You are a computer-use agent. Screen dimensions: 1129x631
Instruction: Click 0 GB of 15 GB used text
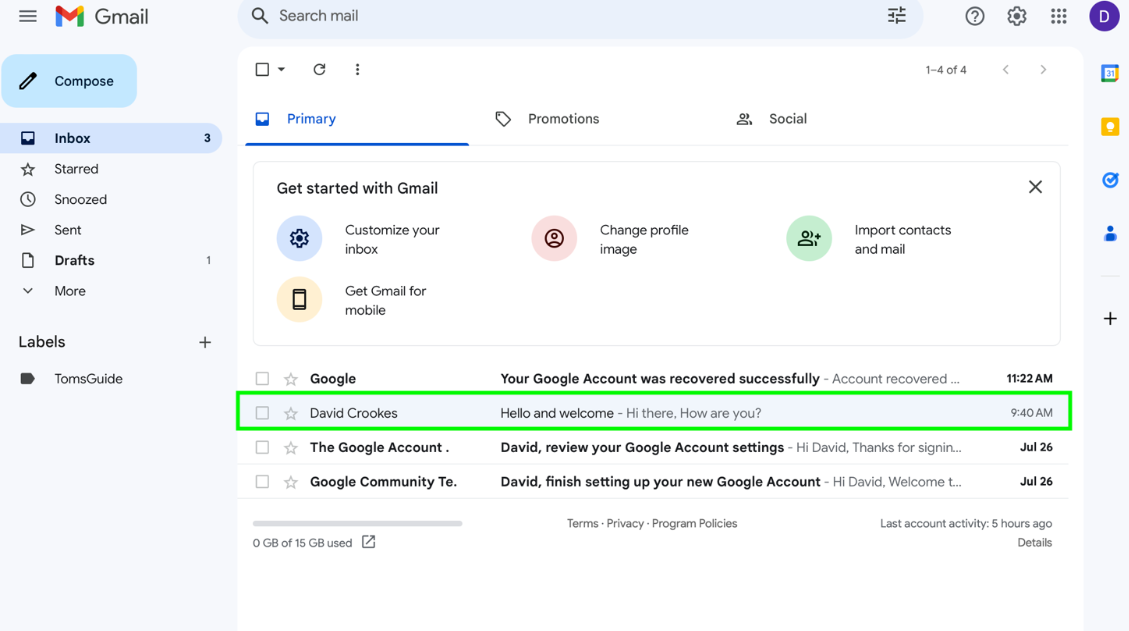[302, 543]
